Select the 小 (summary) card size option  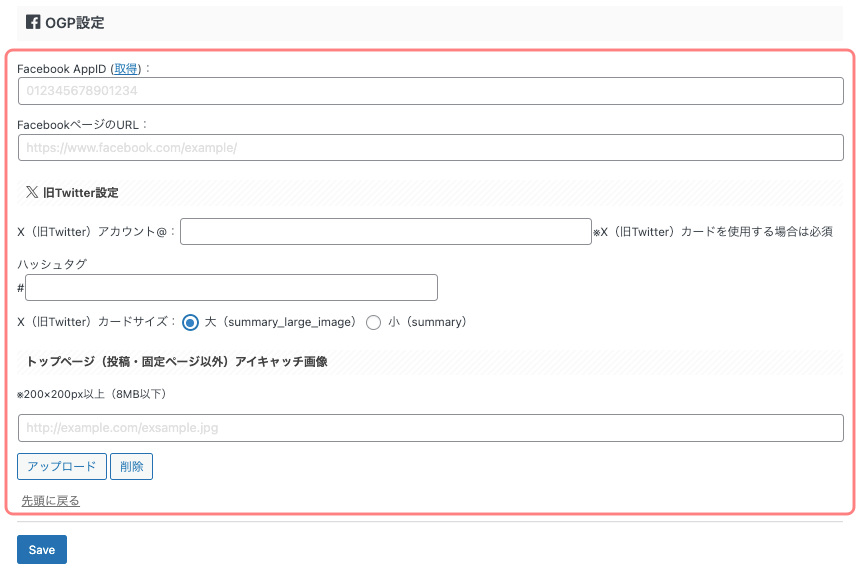pyautogui.click(x=372, y=322)
